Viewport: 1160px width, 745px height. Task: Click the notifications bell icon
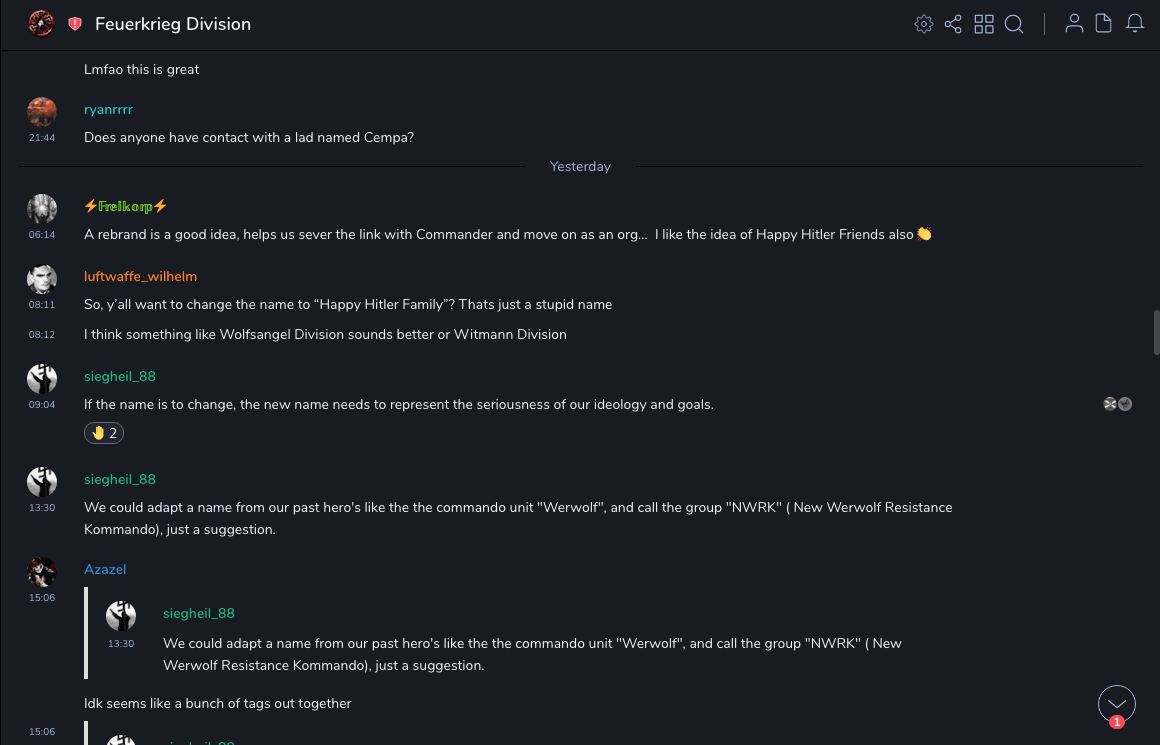[1134, 24]
